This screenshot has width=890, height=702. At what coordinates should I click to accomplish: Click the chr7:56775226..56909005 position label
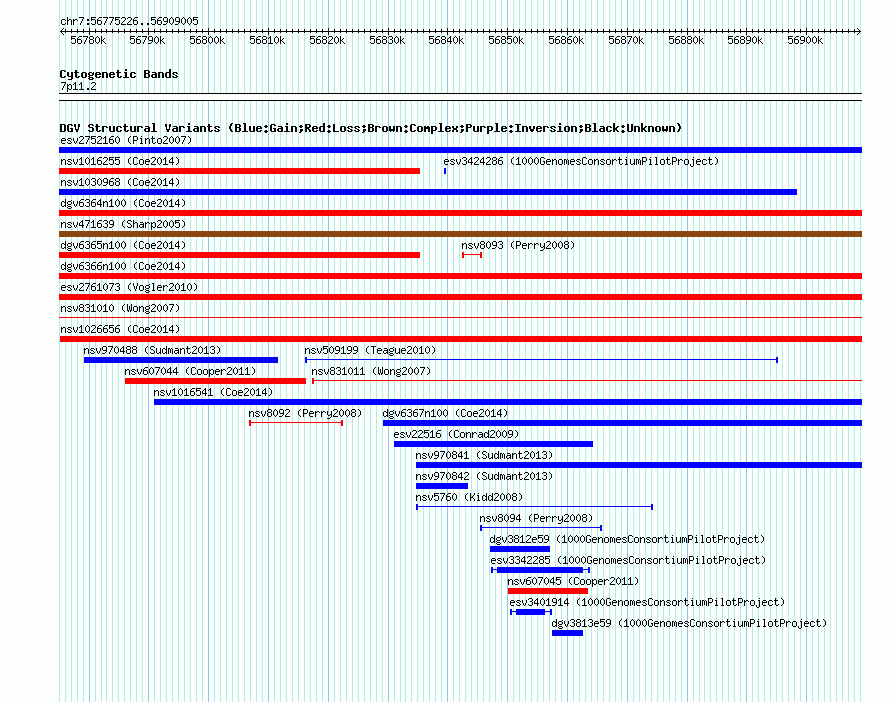(x=129, y=21)
